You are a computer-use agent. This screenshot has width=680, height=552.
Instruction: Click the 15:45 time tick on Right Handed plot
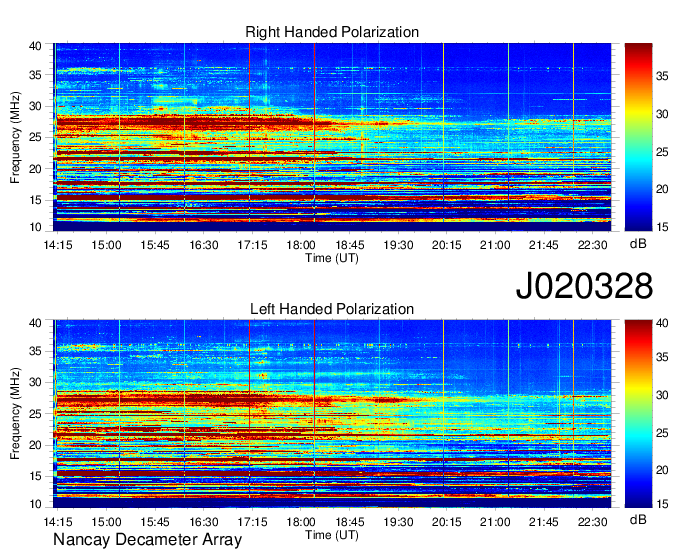click(x=155, y=245)
